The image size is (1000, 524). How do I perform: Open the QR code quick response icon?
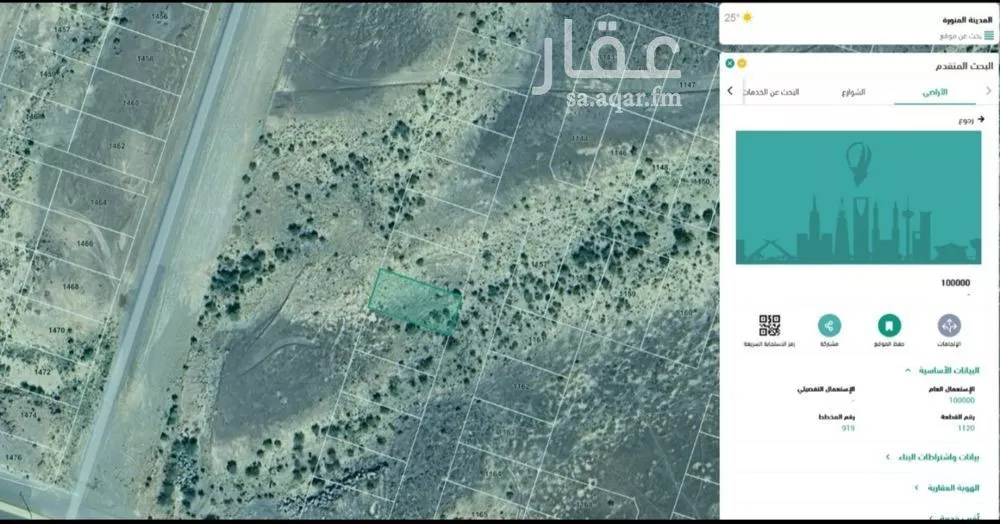tap(769, 326)
